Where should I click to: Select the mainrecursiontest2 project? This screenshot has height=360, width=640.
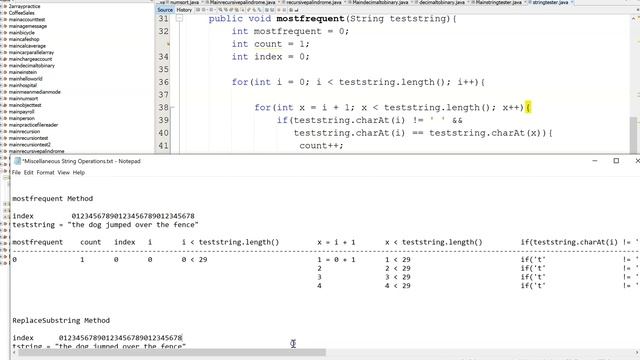tap(29, 144)
